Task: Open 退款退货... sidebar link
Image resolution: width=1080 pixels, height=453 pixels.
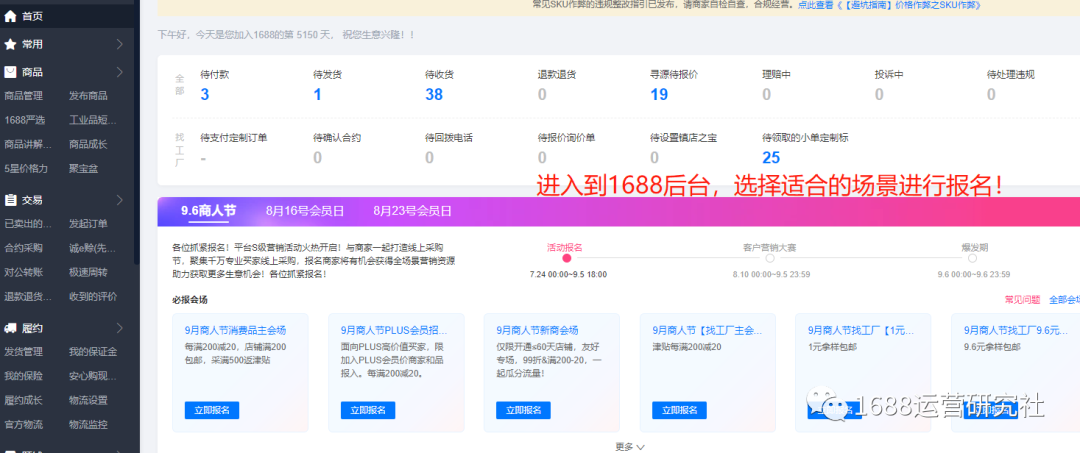Action: (x=28, y=297)
